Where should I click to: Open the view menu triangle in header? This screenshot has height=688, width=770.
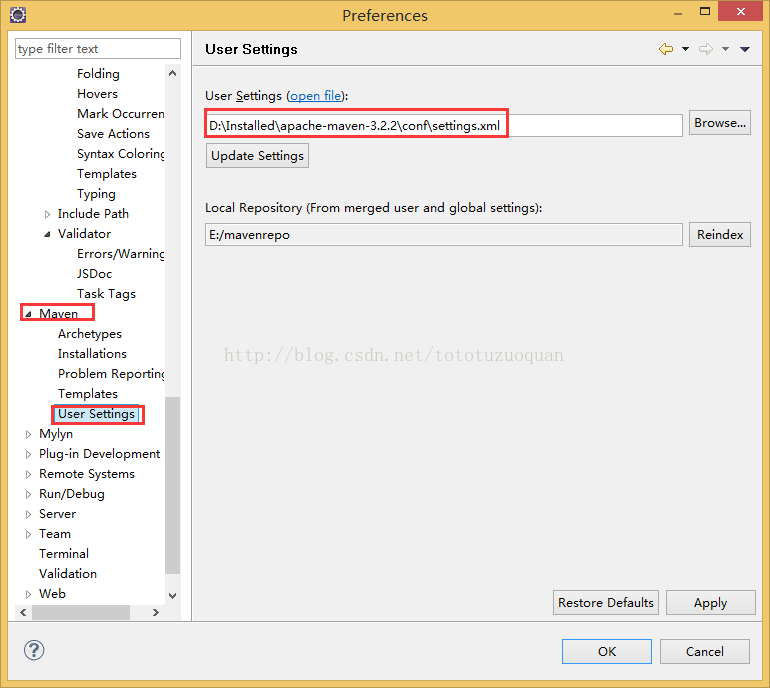pos(744,49)
